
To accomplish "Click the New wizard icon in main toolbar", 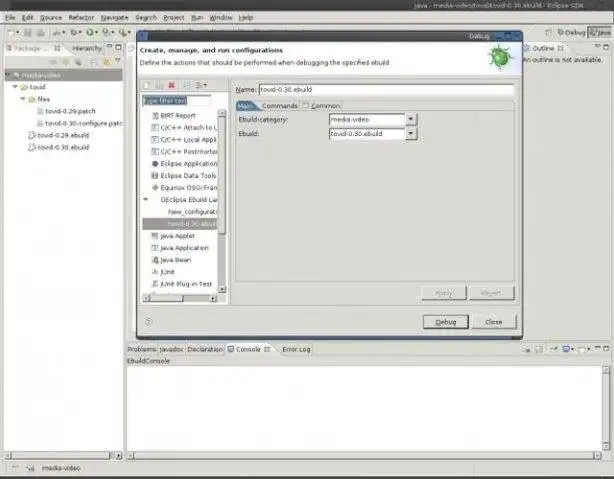I will [x=11, y=33].
